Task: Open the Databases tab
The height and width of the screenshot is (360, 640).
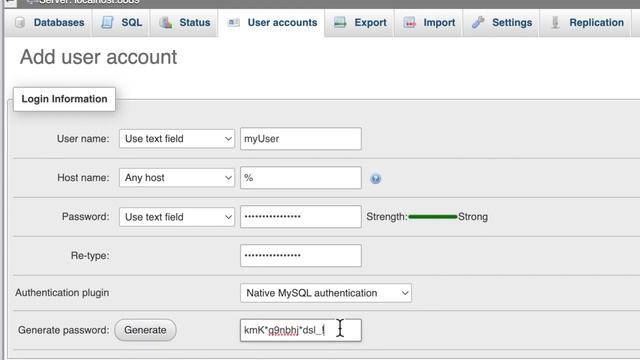Action: click(49, 23)
